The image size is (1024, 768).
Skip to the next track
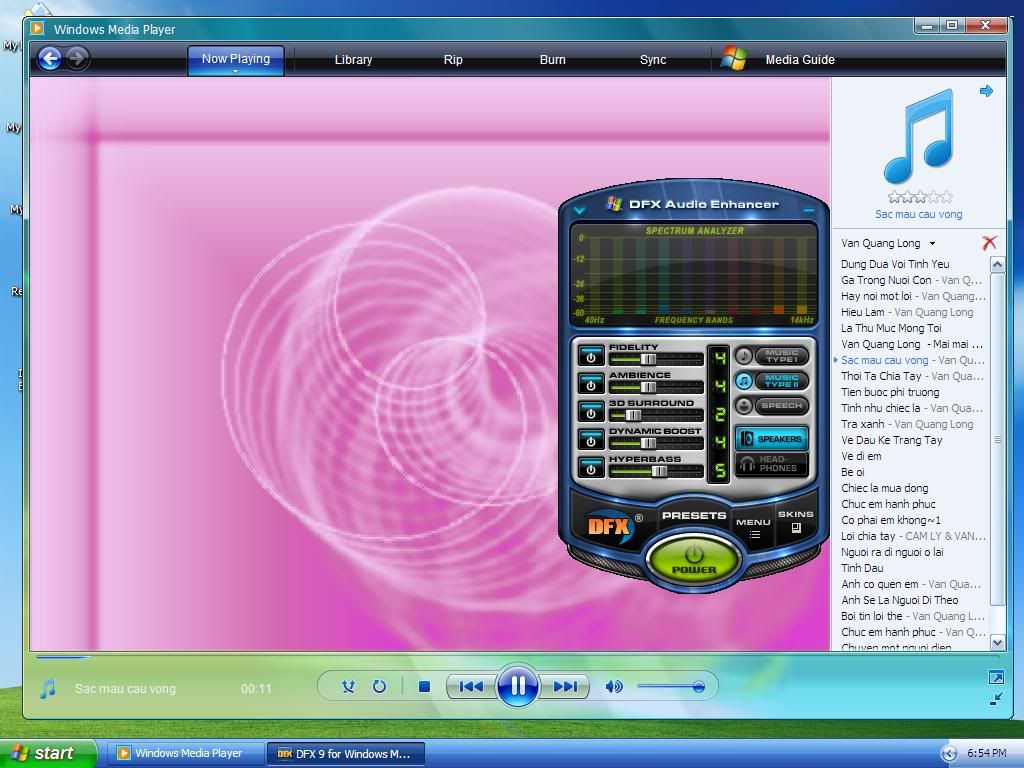coord(564,686)
